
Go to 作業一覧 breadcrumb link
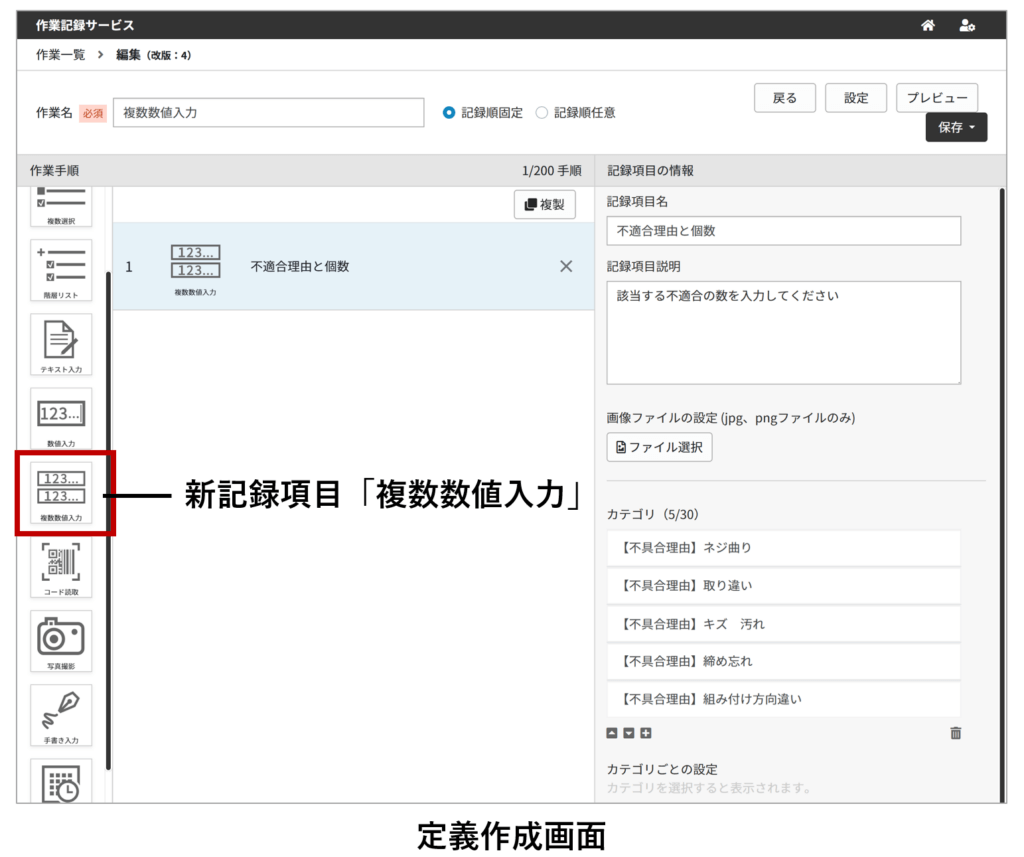[x=60, y=55]
